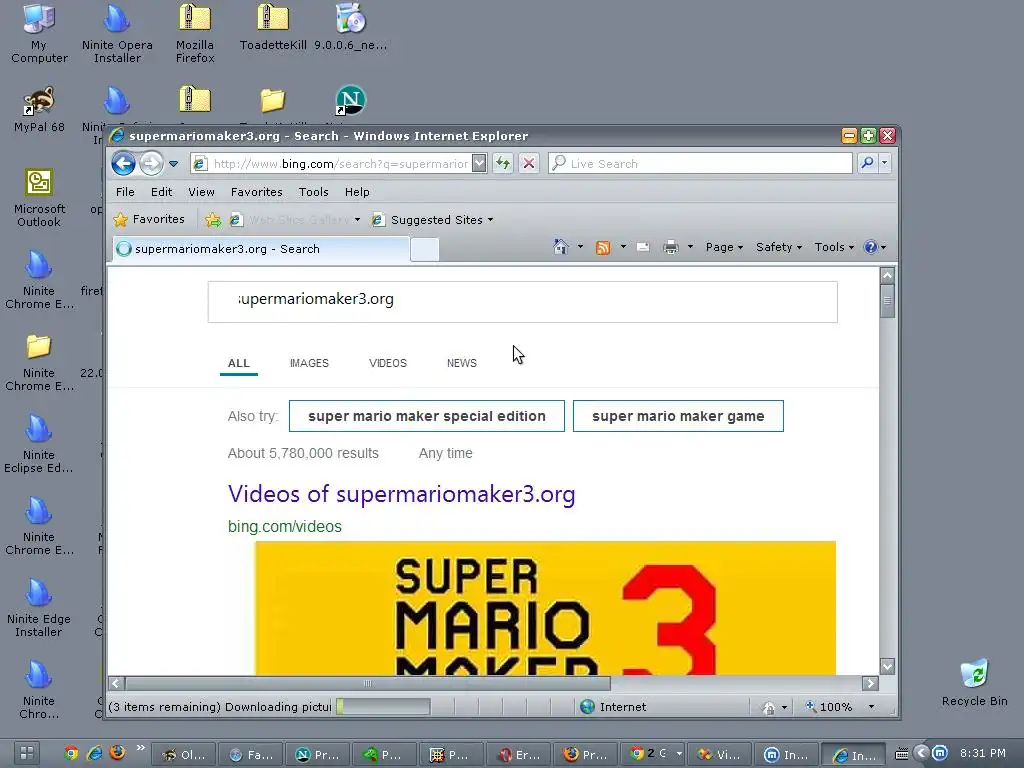
Task: Click the RSS Feeds icon
Action: 603,248
